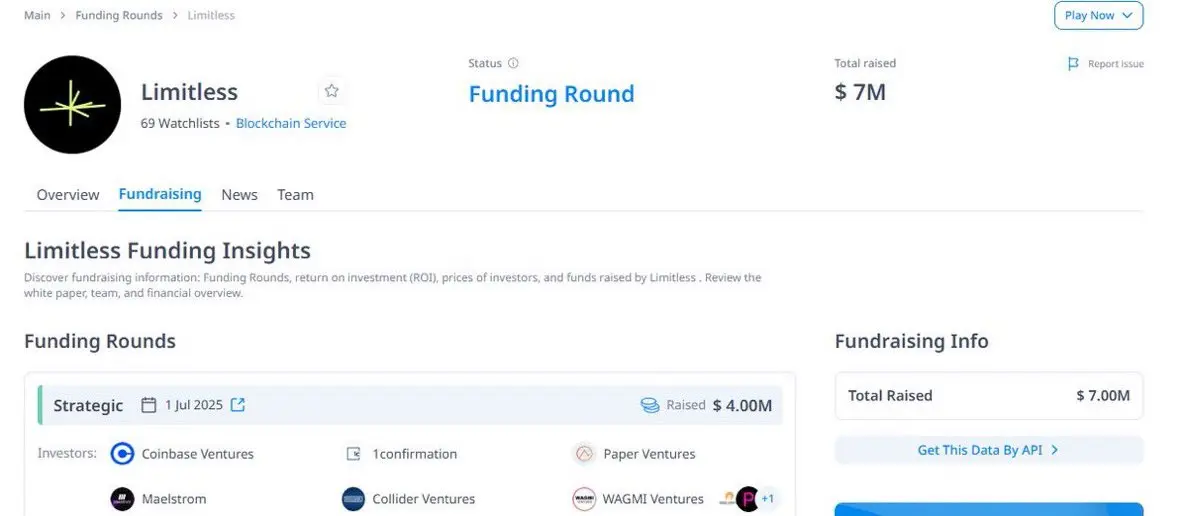
Task: Click the Limitless black circle logo
Action: 72,105
